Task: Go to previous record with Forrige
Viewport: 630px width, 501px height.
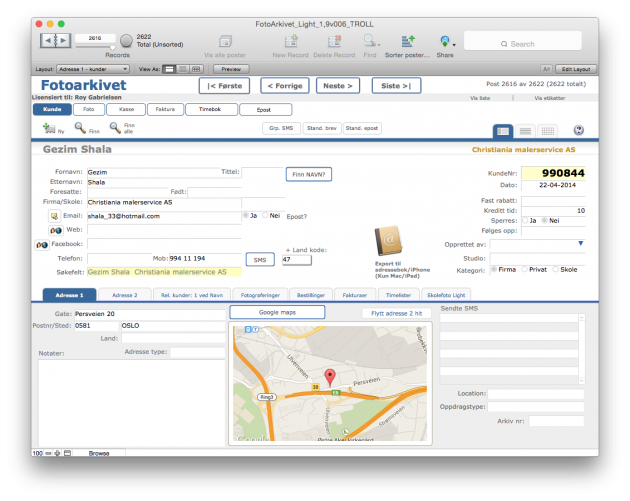Action: (x=285, y=86)
